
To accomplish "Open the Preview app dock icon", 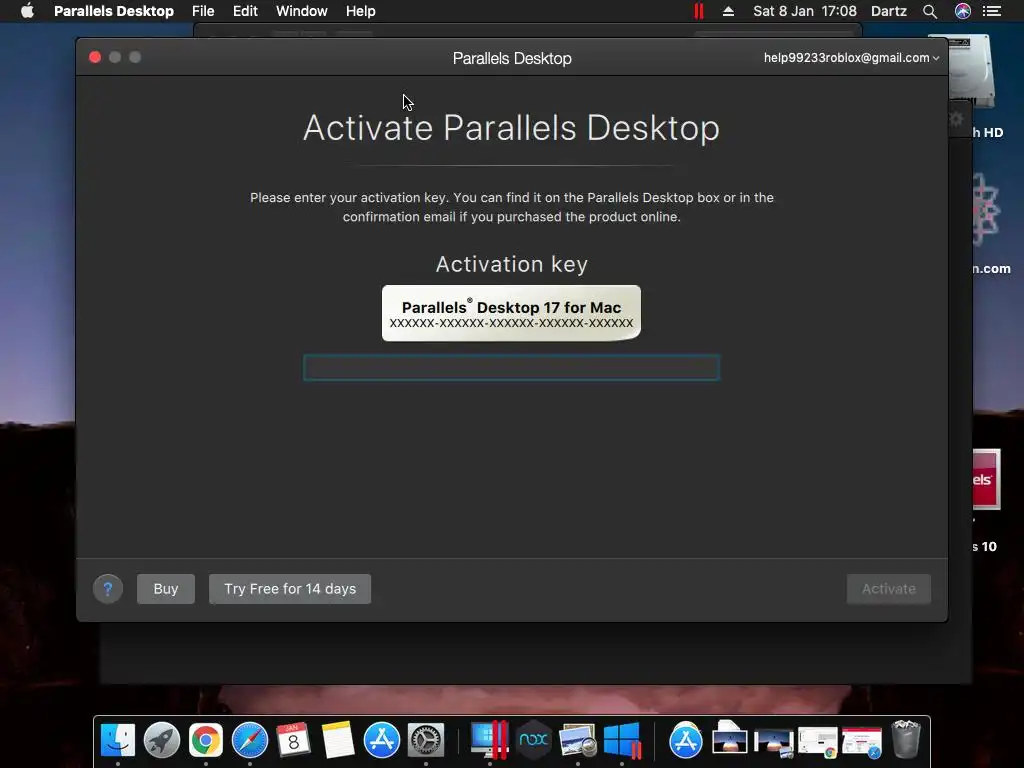I will pos(577,740).
